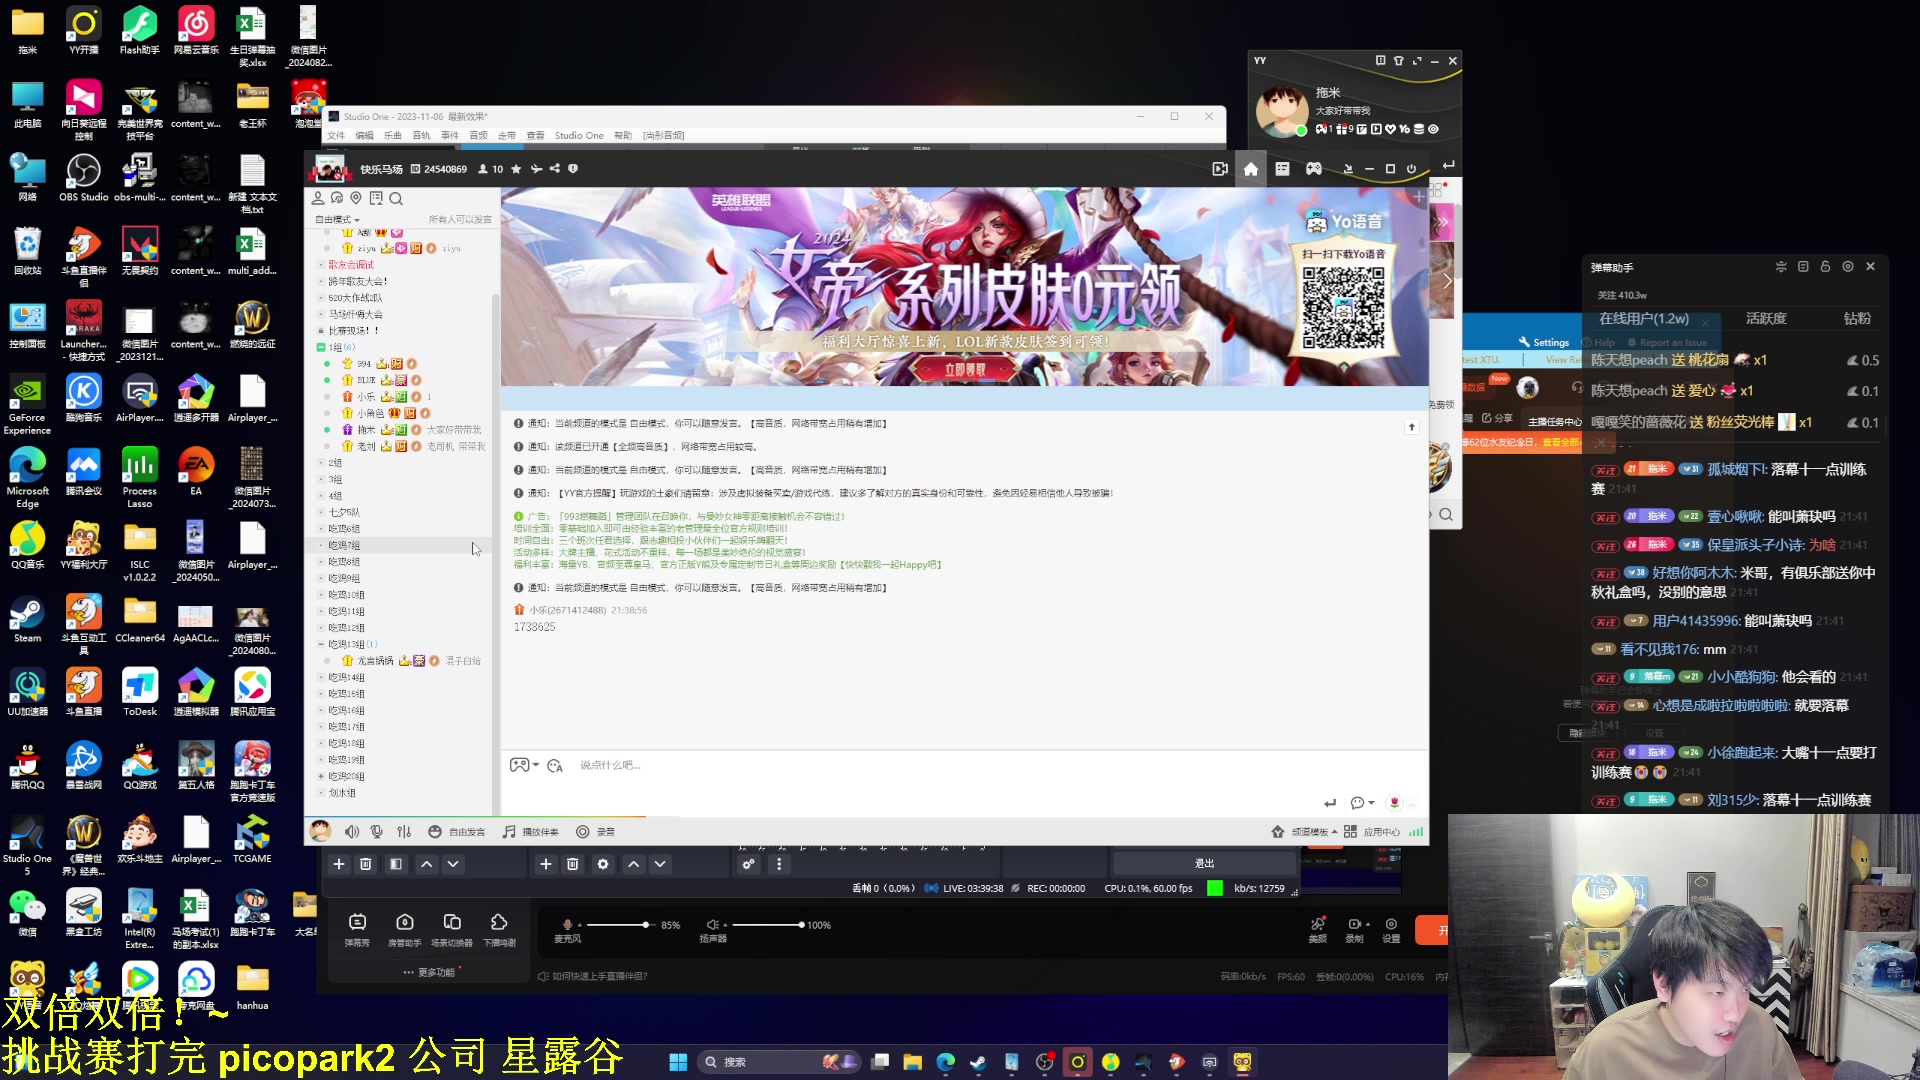
Task: Open 弹幕秀 tool in streaming assistant
Action: click(357, 929)
